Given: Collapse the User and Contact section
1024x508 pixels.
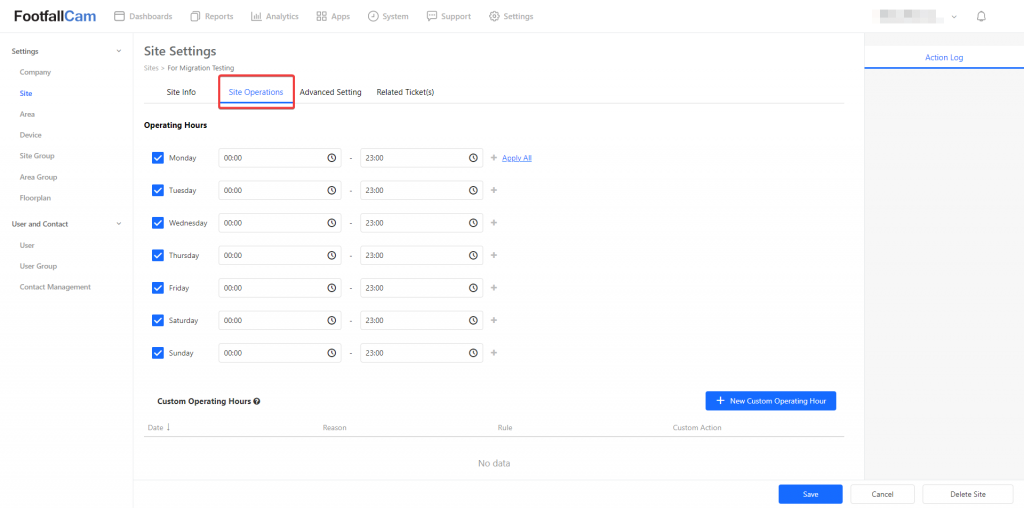Looking at the screenshot, I should pyautogui.click(x=119, y=224).
